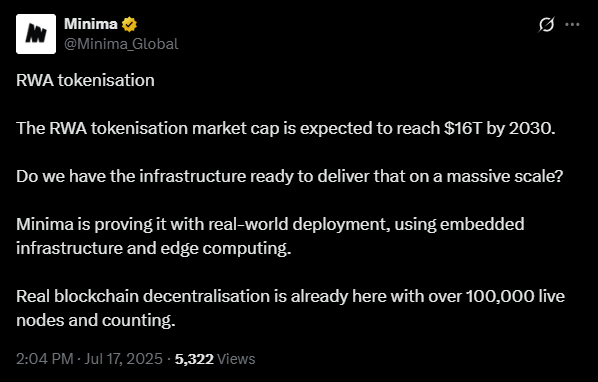The height and width of the screenshot is (382, 598).
Task: Visit the @Minima_Global handle link
Action: (121, 44)
